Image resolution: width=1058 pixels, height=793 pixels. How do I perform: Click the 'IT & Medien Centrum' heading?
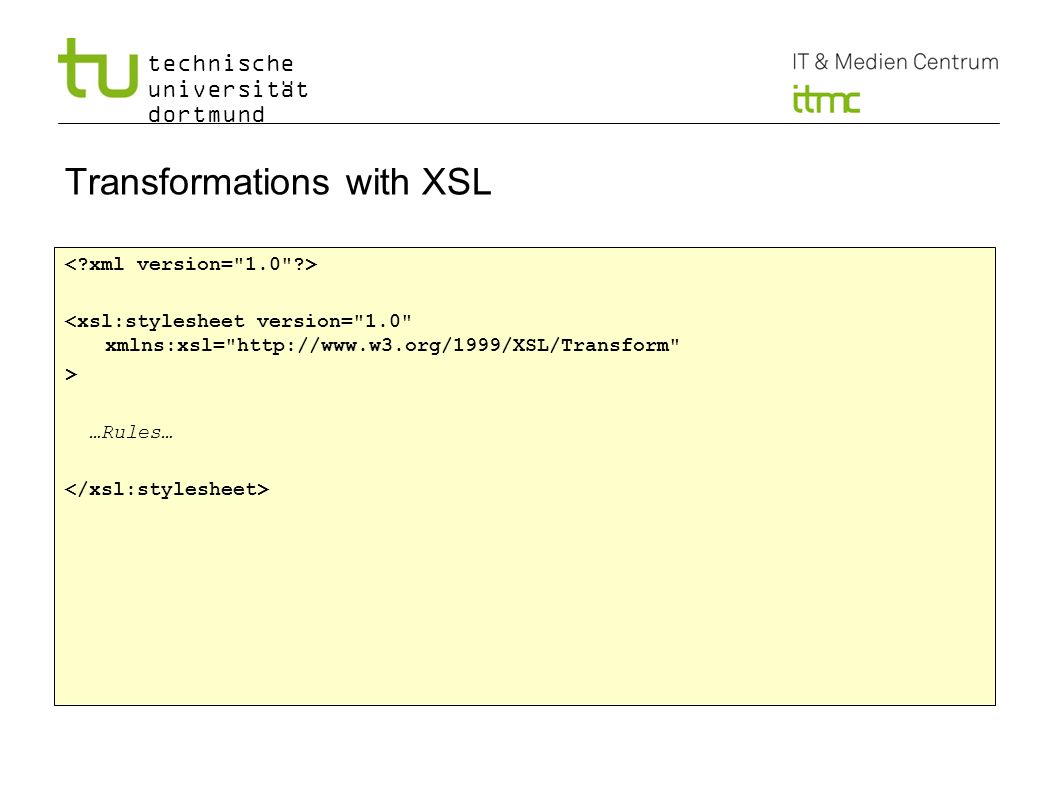click(x=895, y=62)
